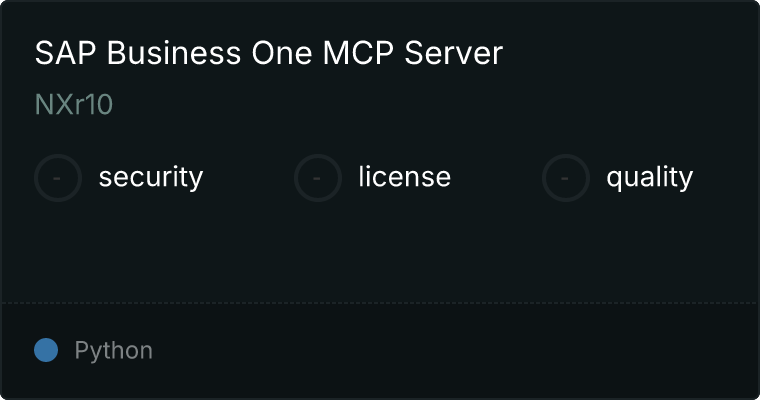Click the dash inside the quality circle
The height and width of the screenshot is (400, 760).
565,178
